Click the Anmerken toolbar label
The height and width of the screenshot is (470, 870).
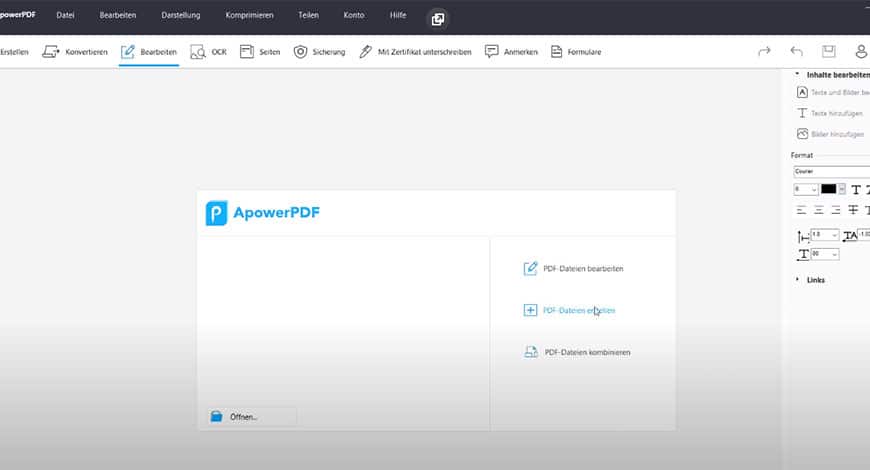click(x=520, y=52)
